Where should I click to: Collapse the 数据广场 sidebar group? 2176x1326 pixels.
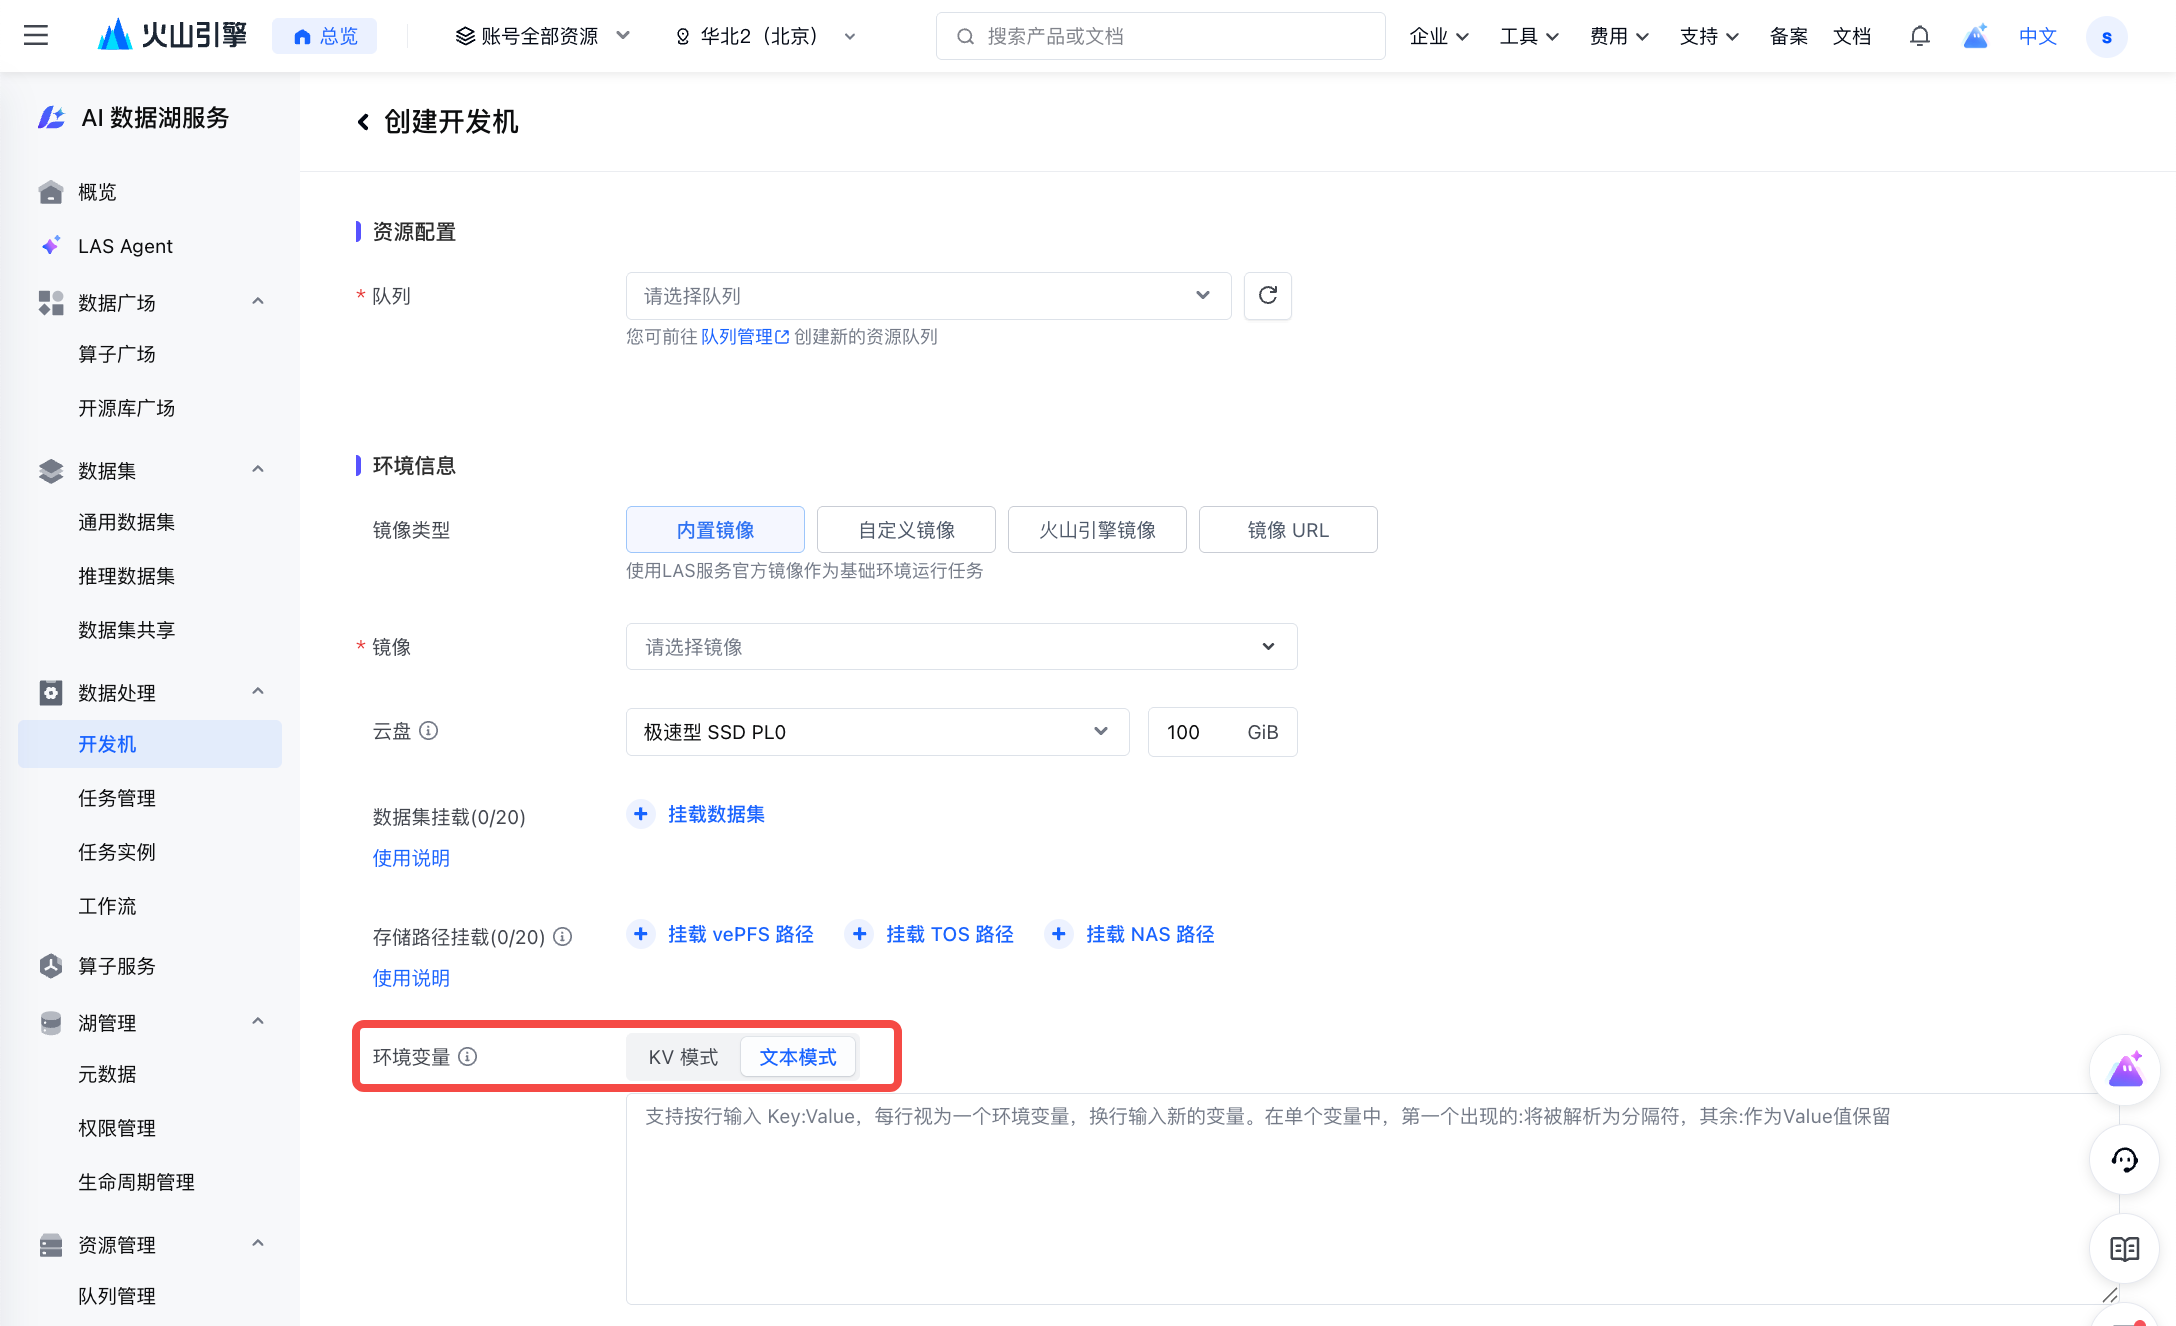pyautogui.click(x=258, y=302)
